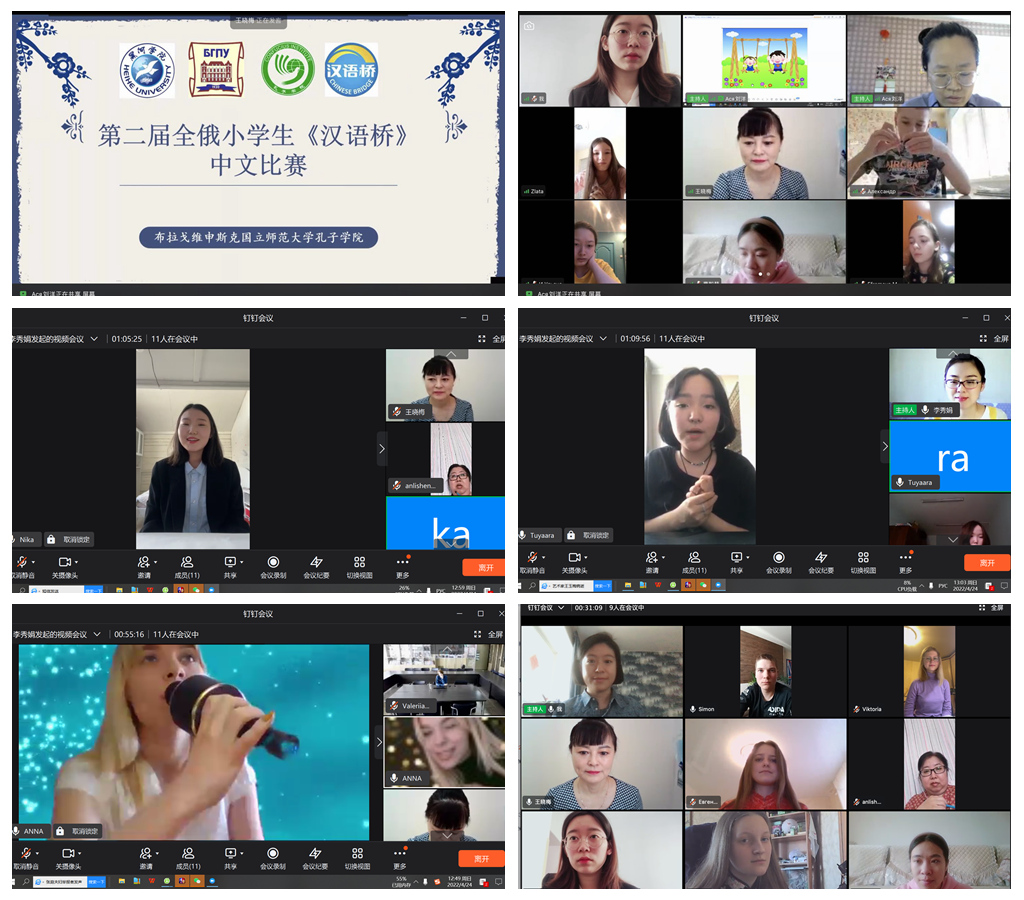
Task: Expand meeting title dropdown at 01:05:25 timer
Action: 95,339
